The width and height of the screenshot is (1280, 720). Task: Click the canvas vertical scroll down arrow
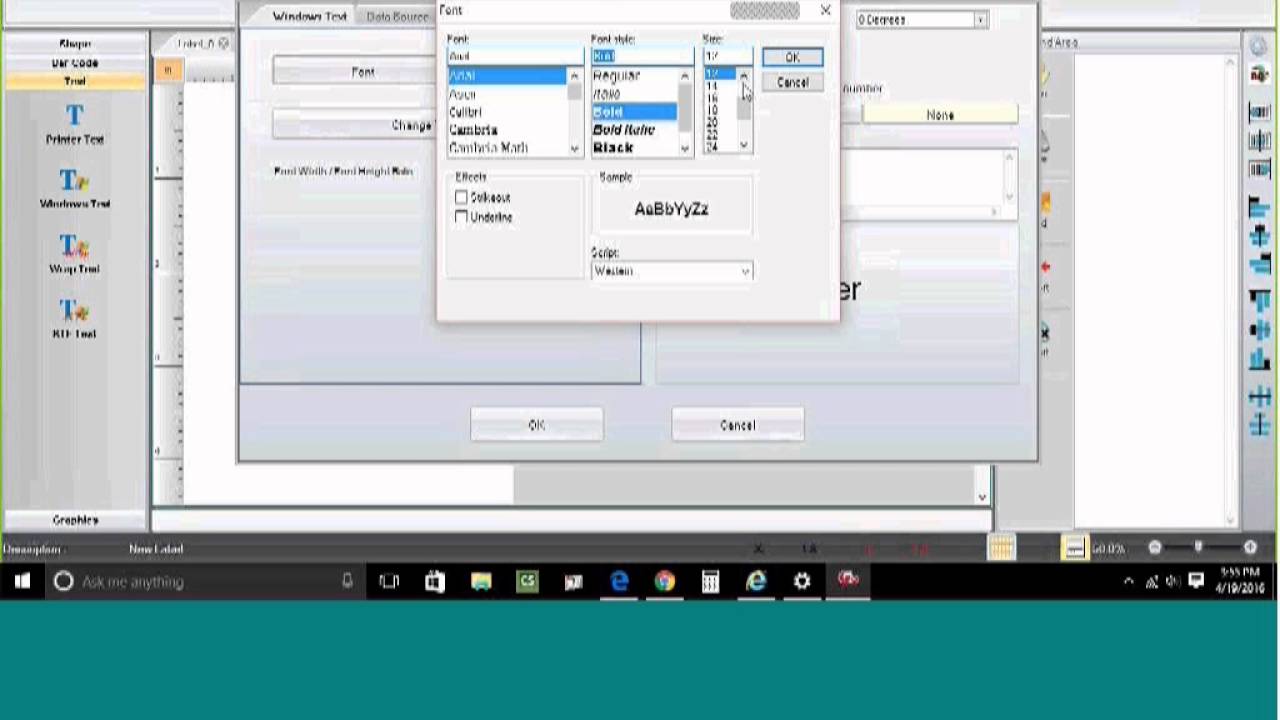[982, 496]
